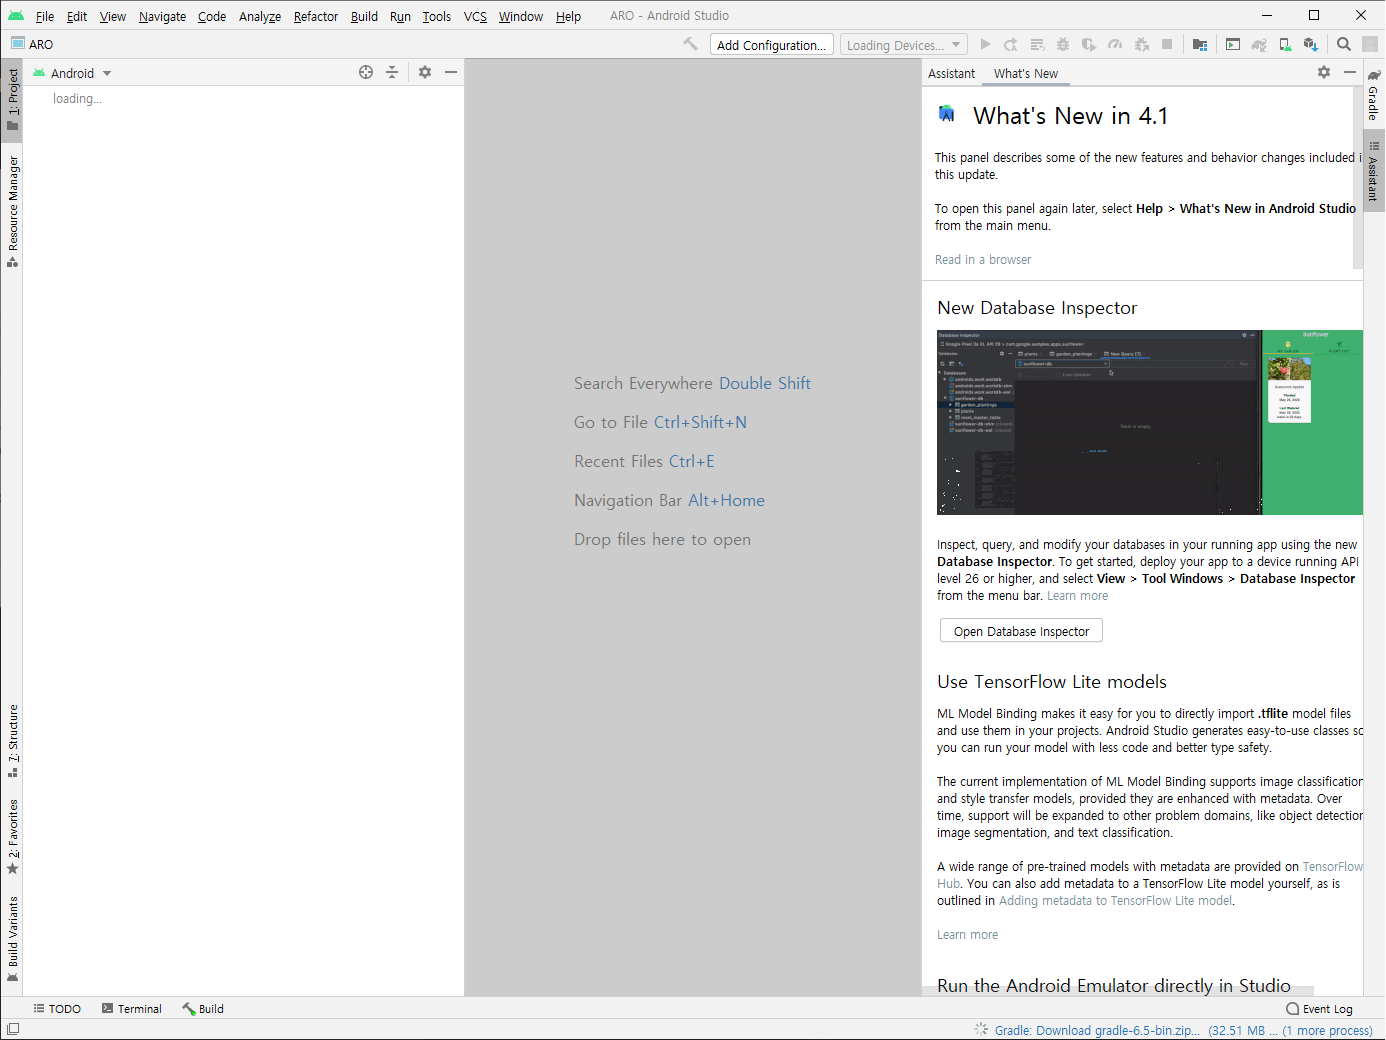The image size is (1386, 1040).
Task: Open the TODO tool window
Action: coord(57,1009)
